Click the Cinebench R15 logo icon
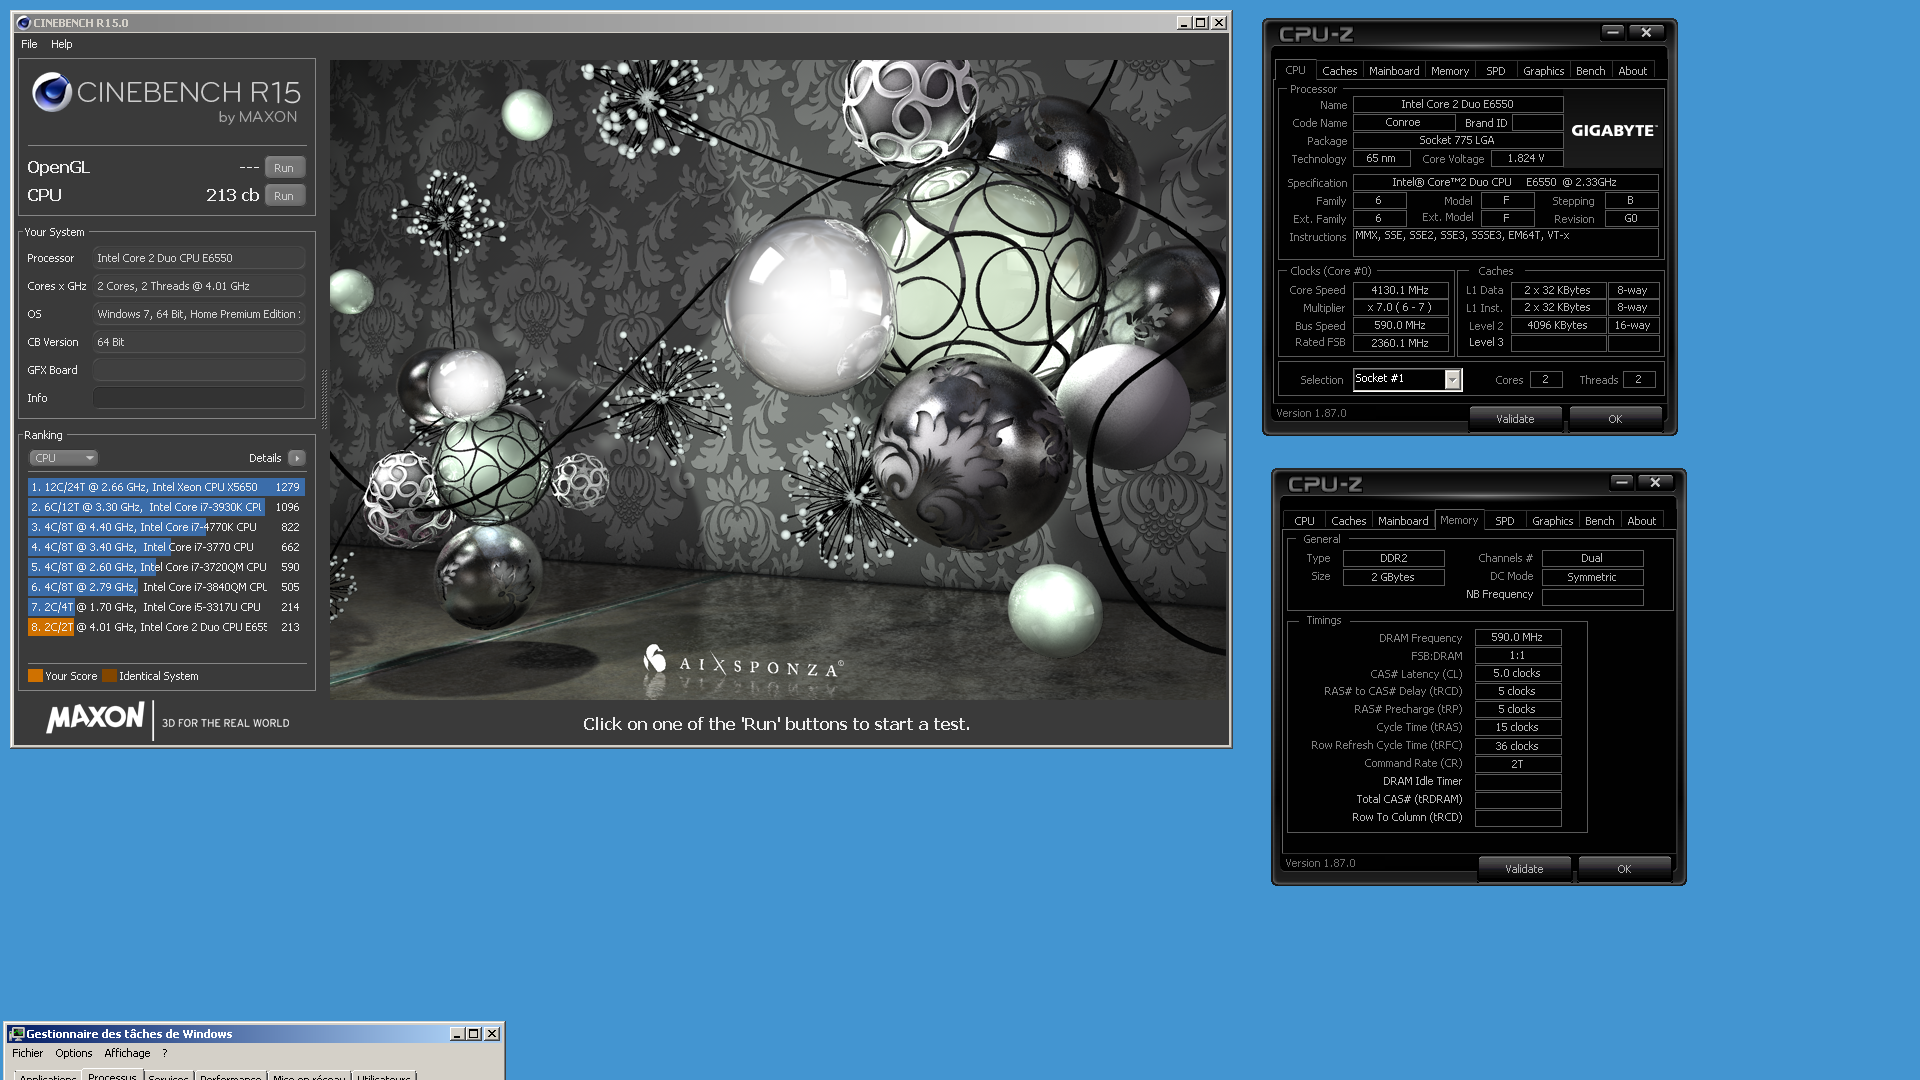 51,92
